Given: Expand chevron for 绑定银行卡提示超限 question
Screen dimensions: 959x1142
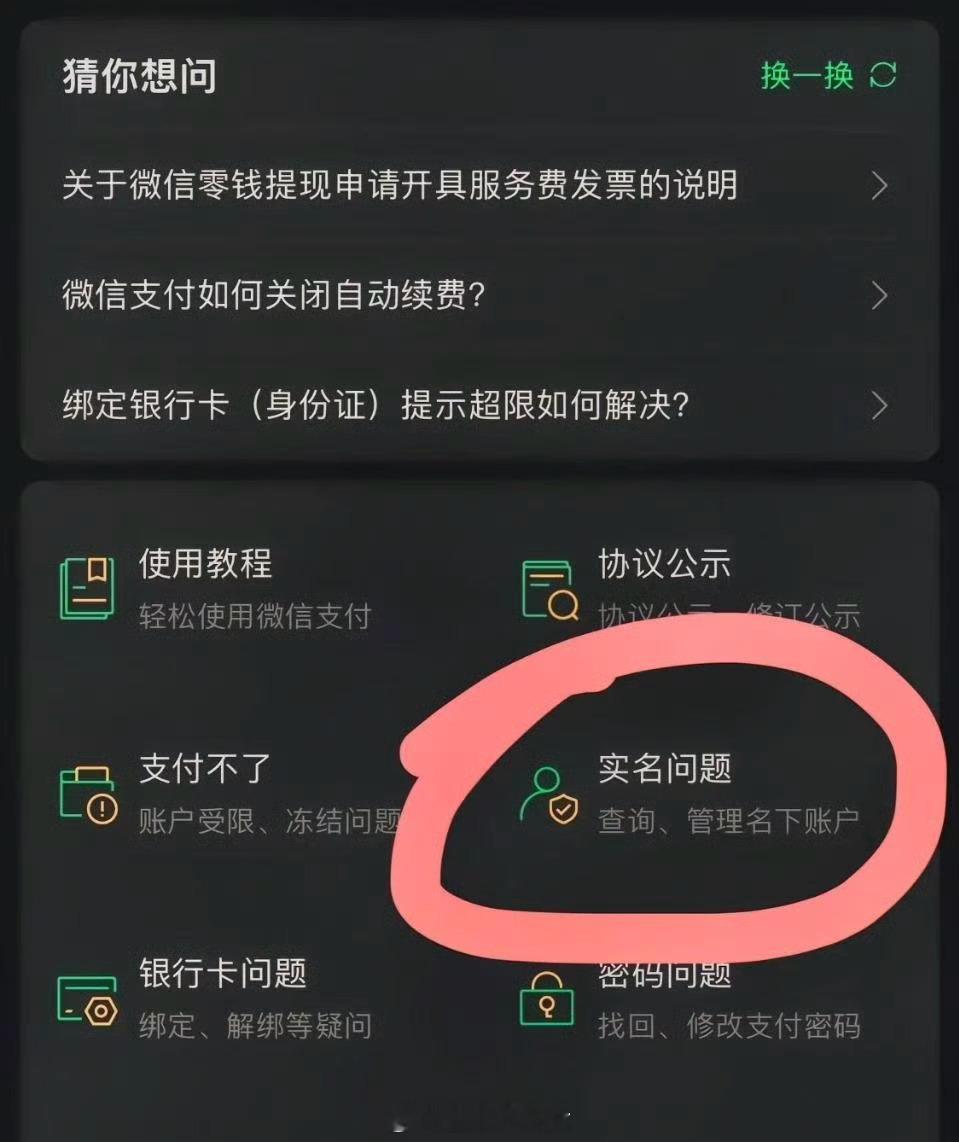Looking at the screenshot, I should tap(880, 406).
